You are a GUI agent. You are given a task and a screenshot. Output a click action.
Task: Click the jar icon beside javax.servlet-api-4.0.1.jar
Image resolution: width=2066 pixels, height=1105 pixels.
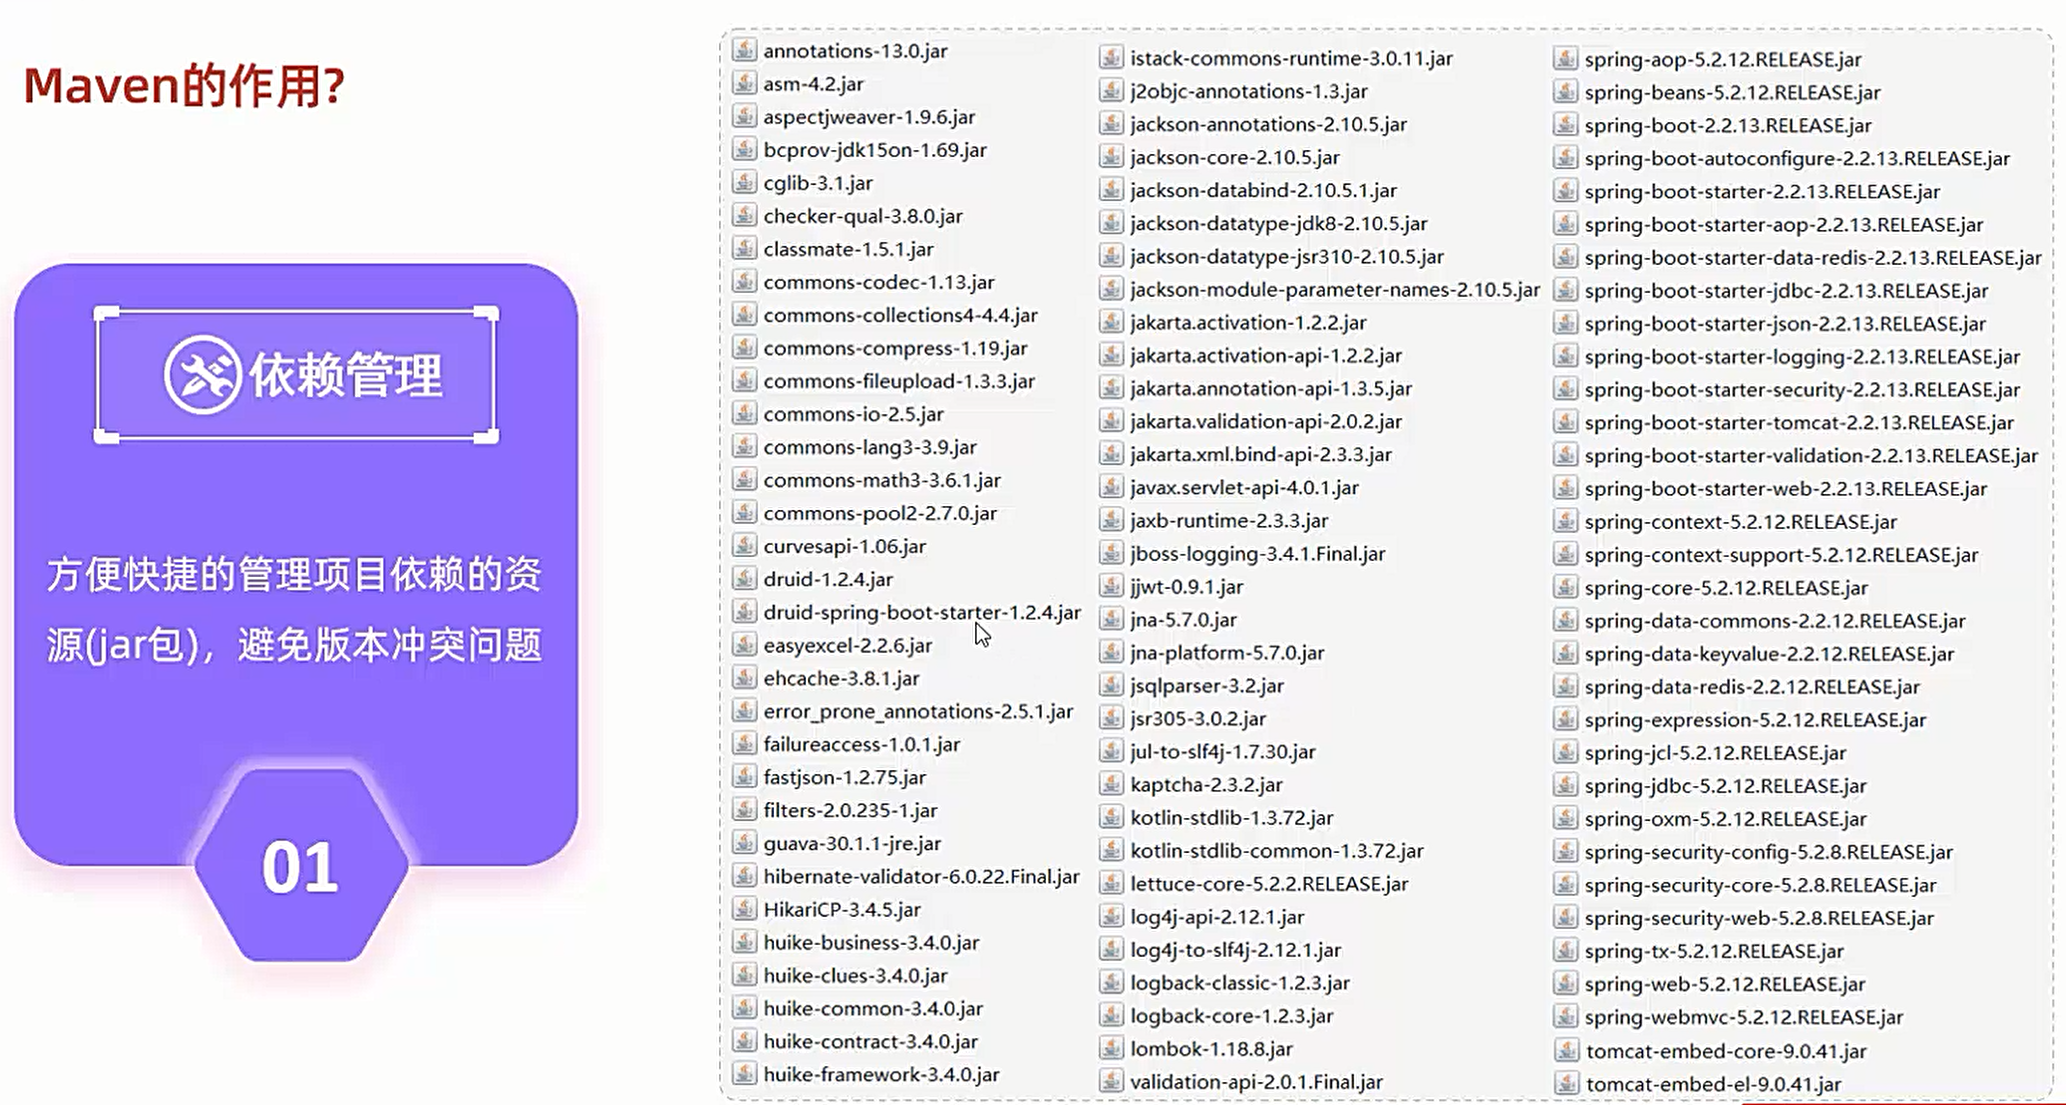(x=1111, y=486)
